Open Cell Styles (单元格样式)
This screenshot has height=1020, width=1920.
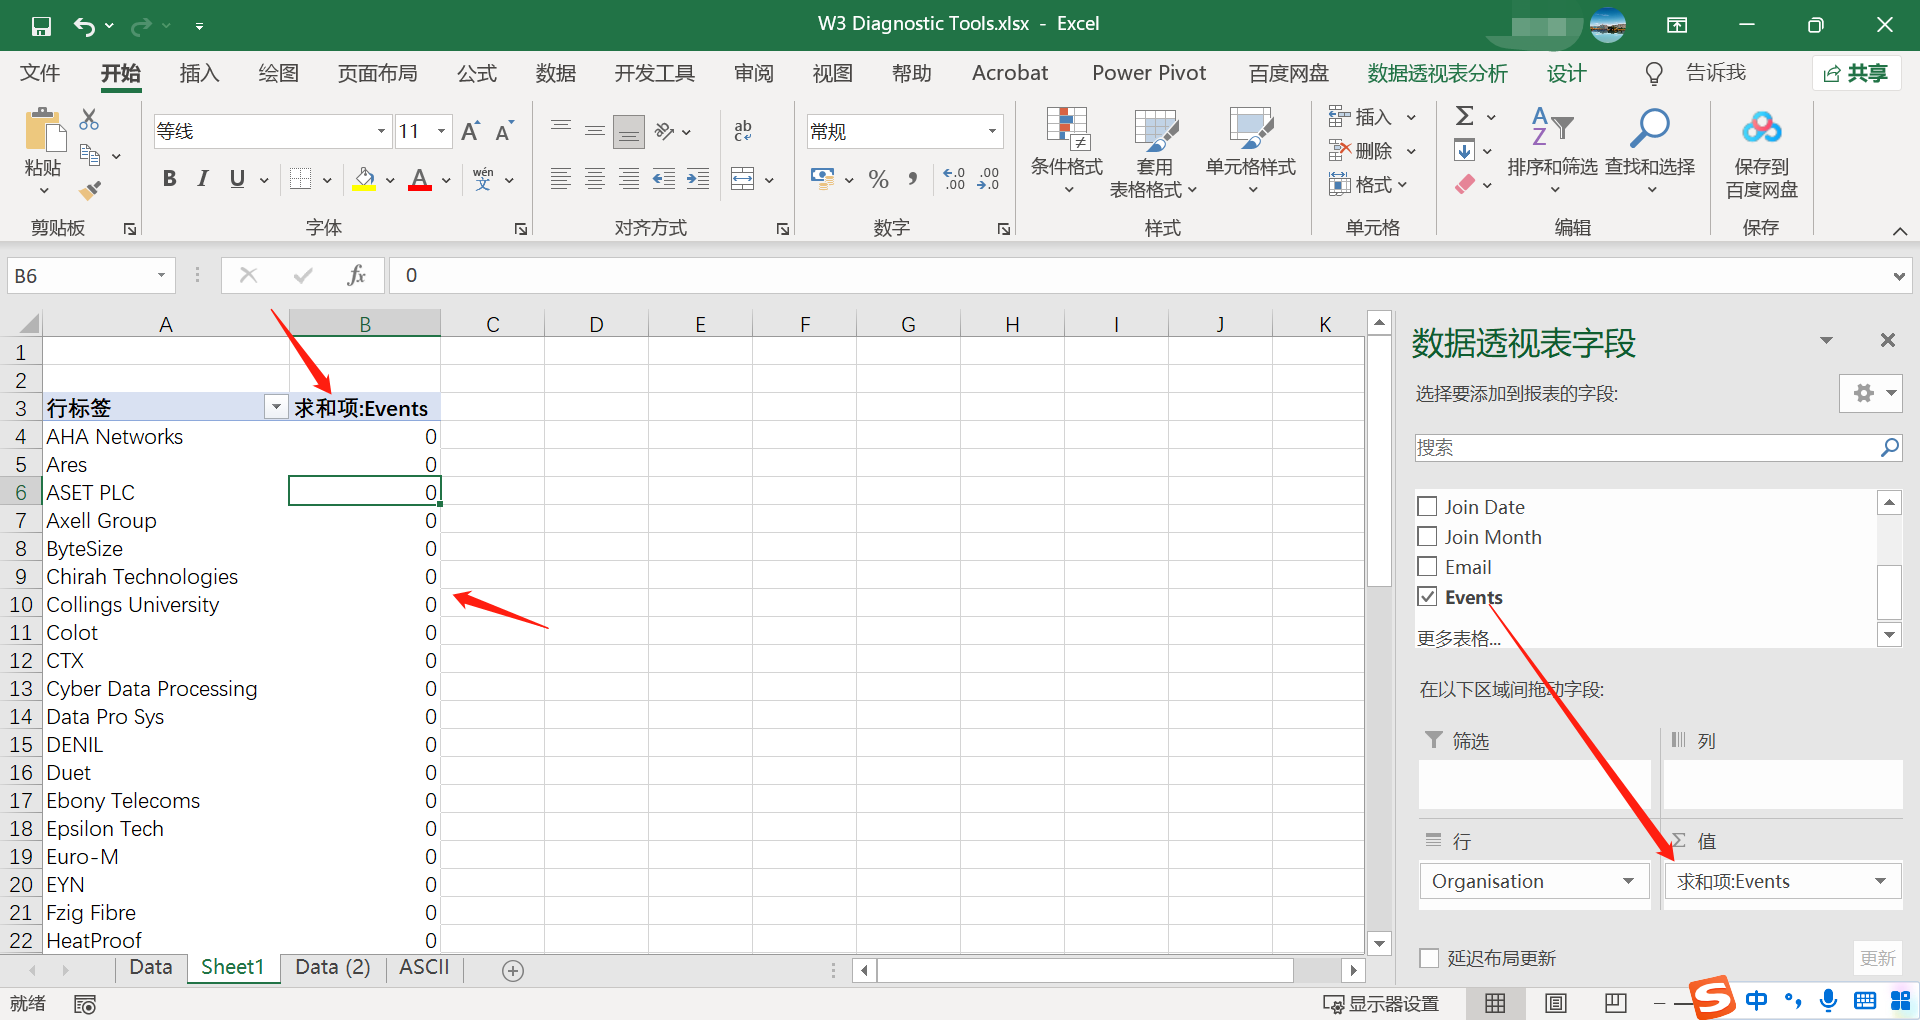pyautogui.click(x=1251, y=151)
